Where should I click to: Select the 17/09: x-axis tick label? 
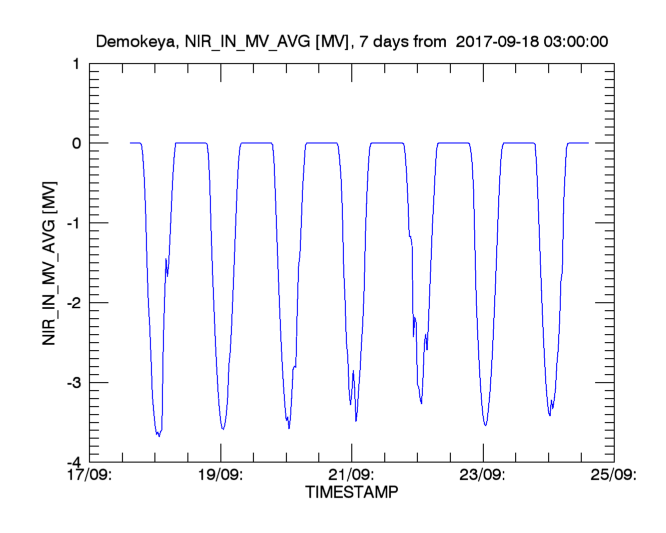[x=88, y=475]
